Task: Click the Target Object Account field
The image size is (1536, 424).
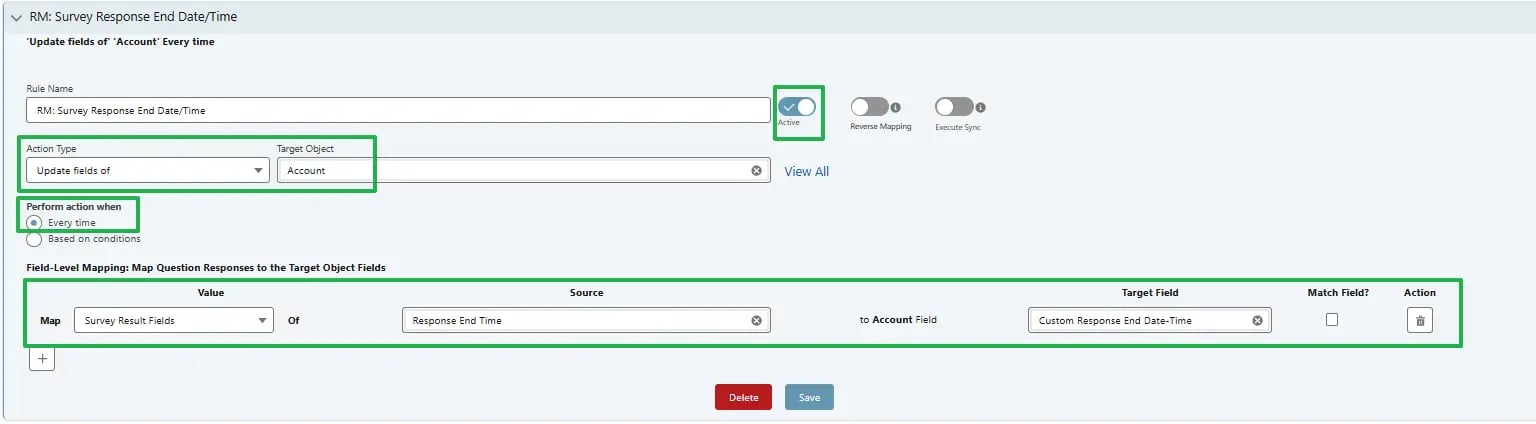Action: click(523, 170)
